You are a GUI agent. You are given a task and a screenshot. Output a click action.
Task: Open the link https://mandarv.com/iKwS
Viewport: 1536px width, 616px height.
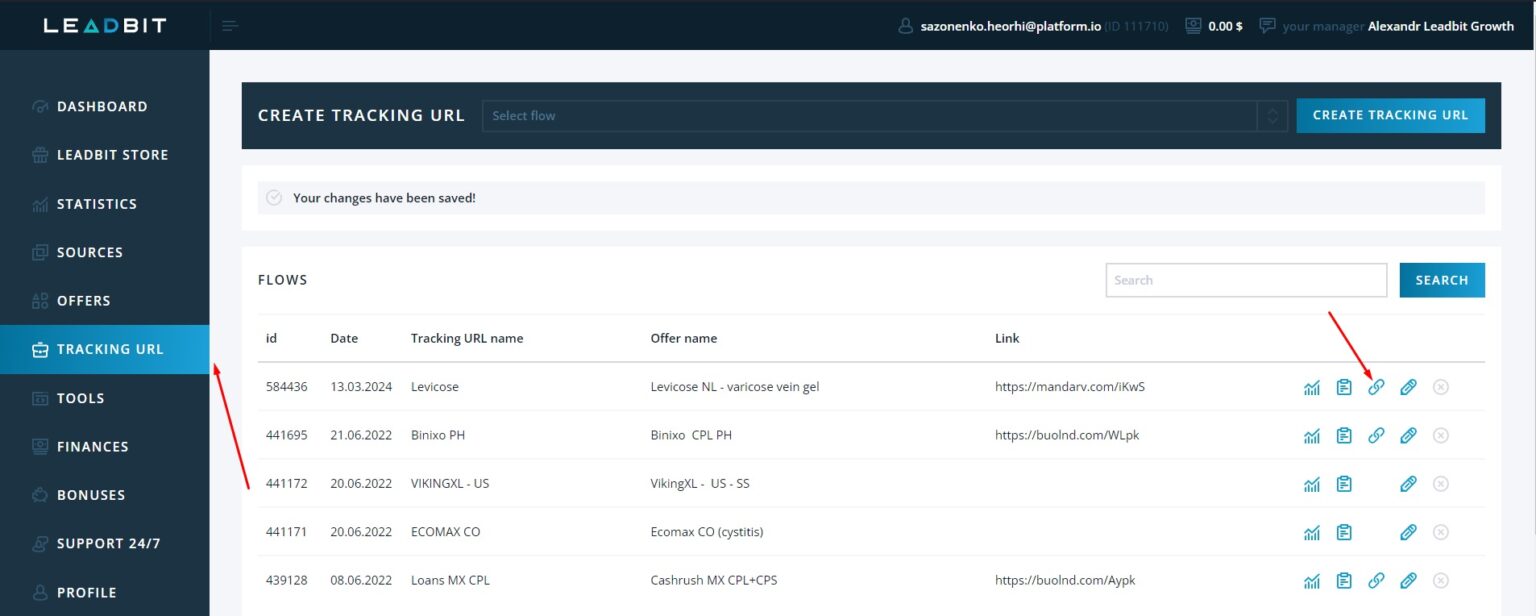tap(1070, 386)
